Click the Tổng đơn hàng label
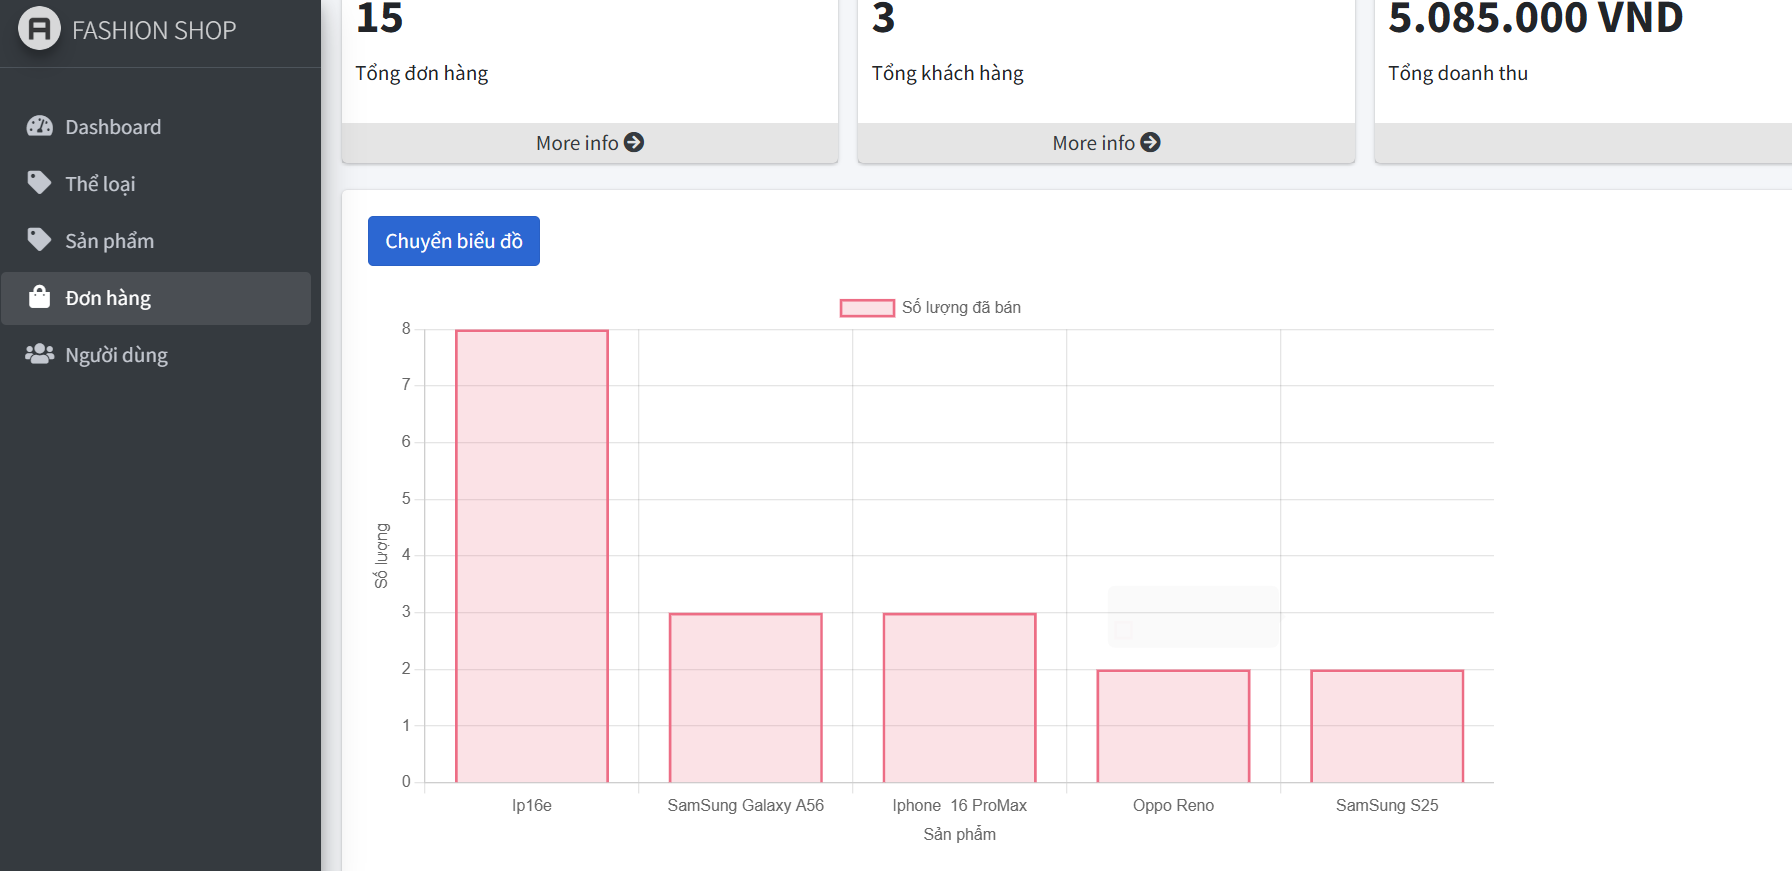 pos(422,73)
